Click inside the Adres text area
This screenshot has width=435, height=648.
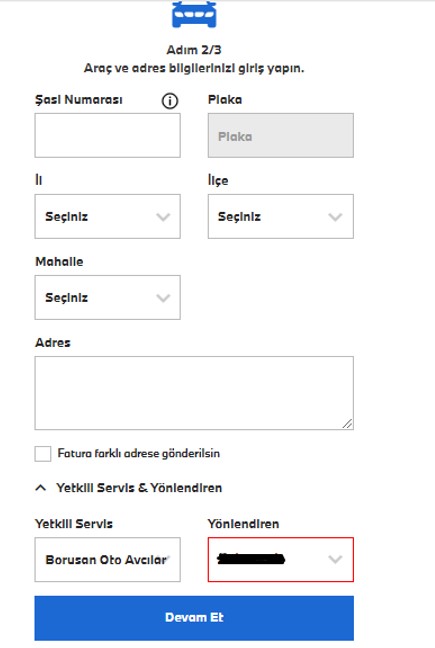(194, 393)
